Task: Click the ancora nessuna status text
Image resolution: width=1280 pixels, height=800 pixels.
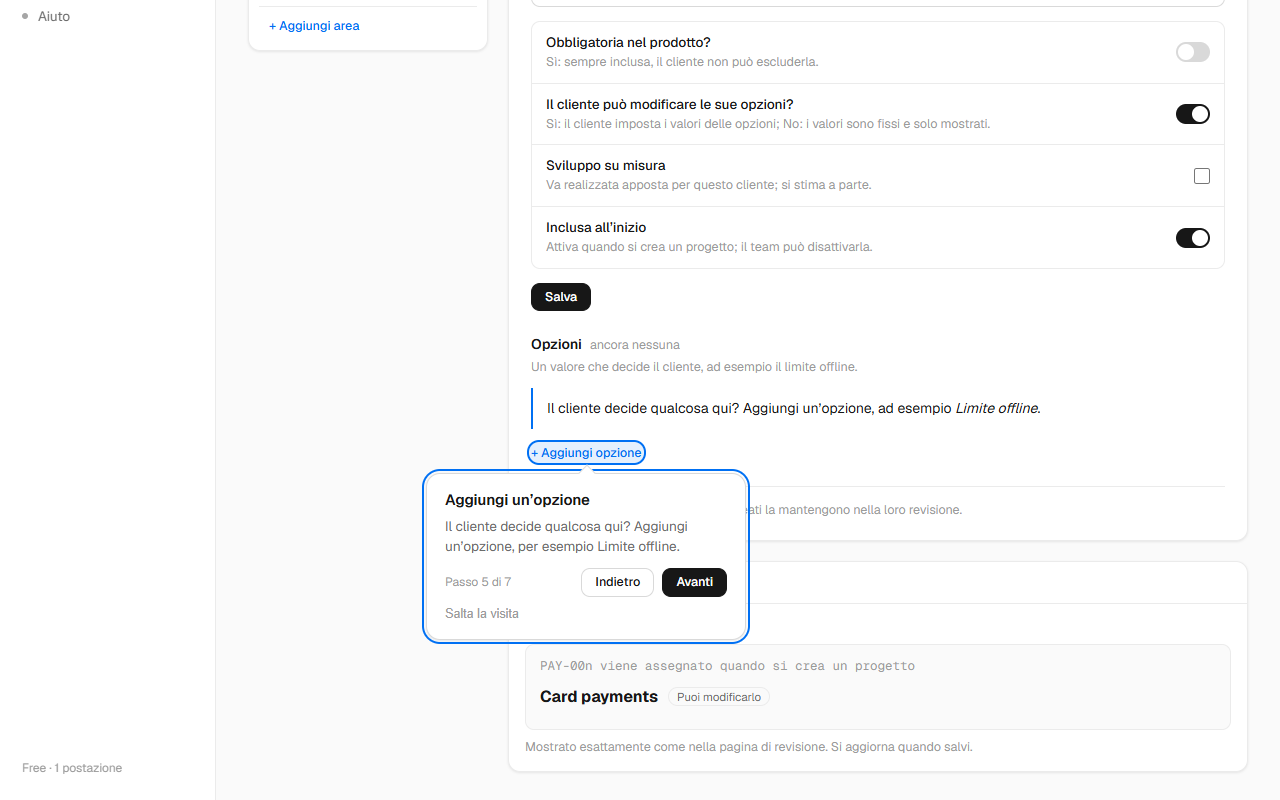Action: 635,345
